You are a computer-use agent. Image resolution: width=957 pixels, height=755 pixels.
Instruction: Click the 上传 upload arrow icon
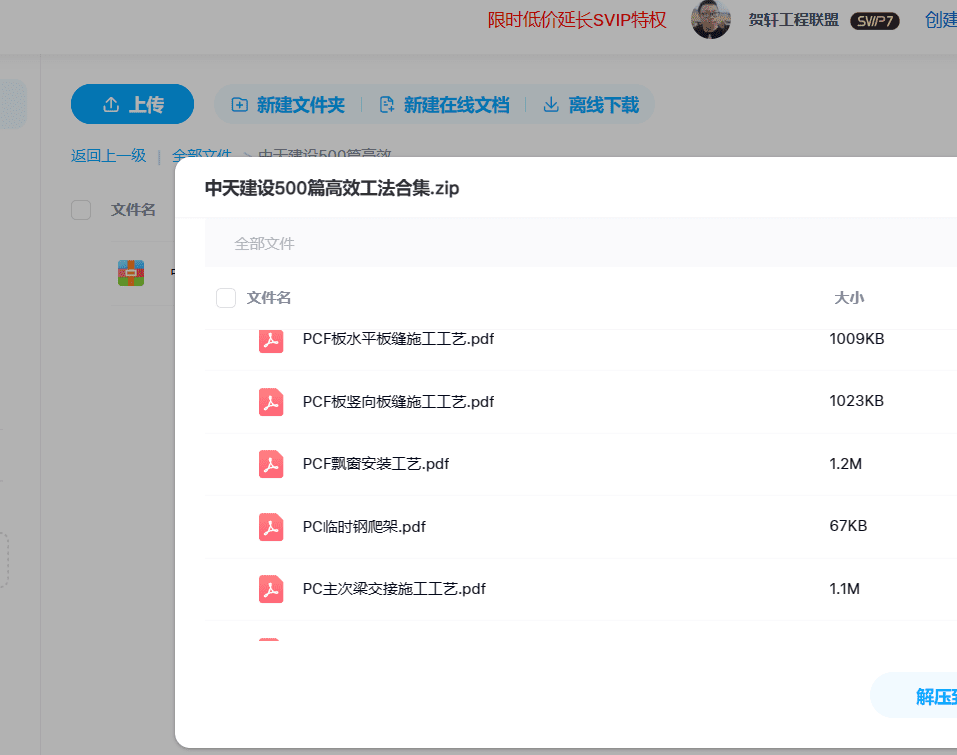coord(111,105)
